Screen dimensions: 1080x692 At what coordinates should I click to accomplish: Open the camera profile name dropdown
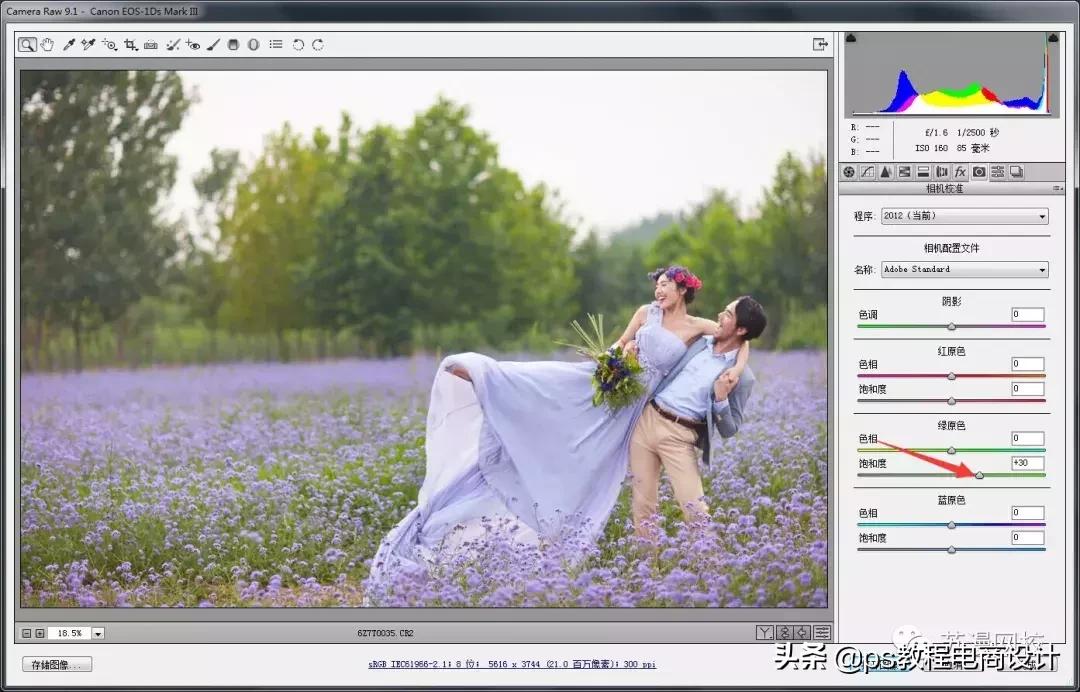[x=962, y=269]
